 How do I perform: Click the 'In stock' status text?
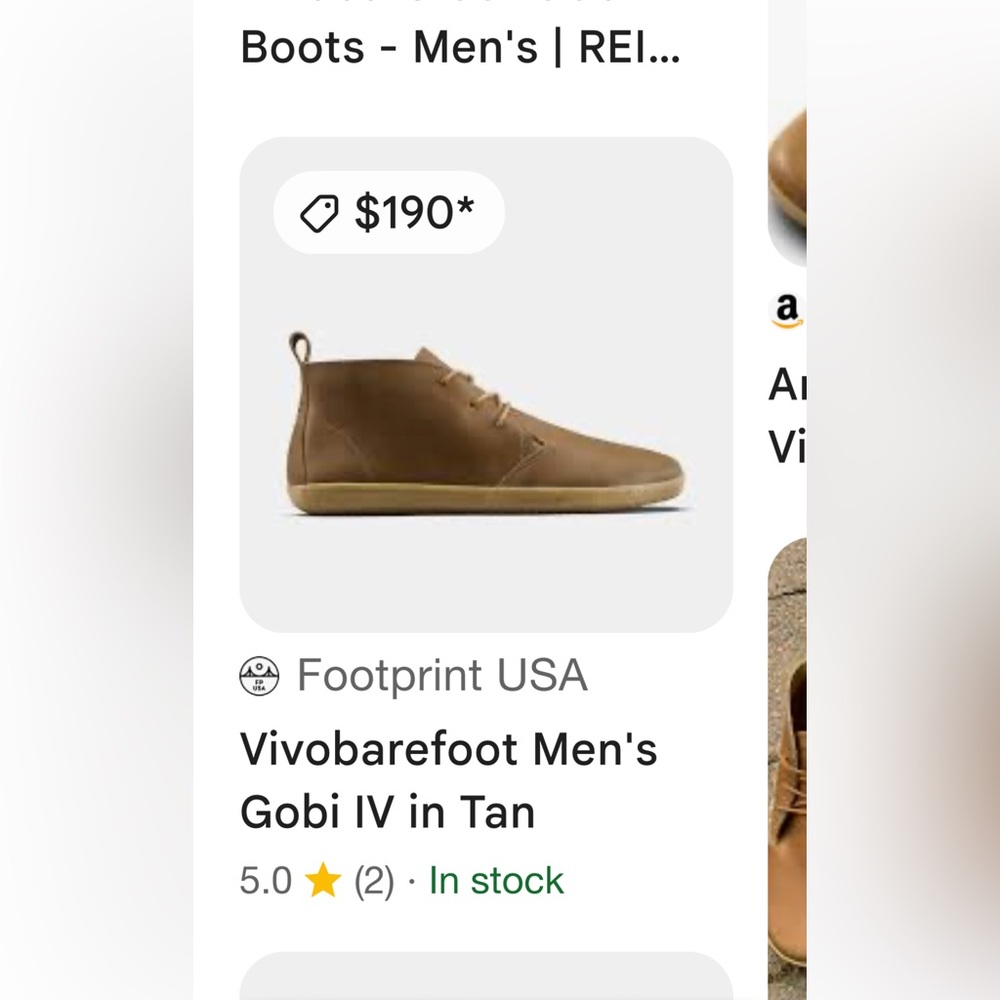tap(494, 880)
